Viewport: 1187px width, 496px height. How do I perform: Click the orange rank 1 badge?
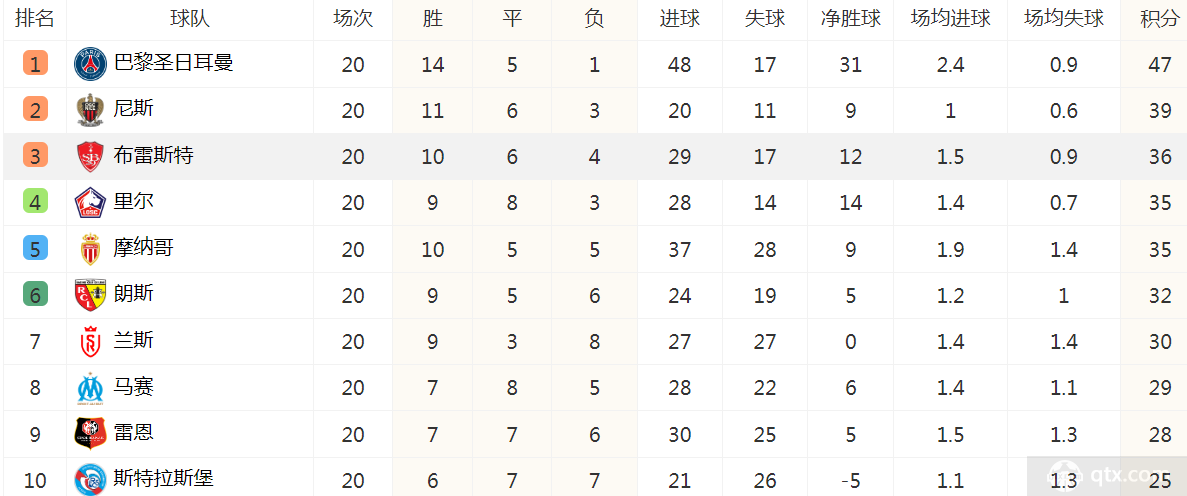[35, 64]
